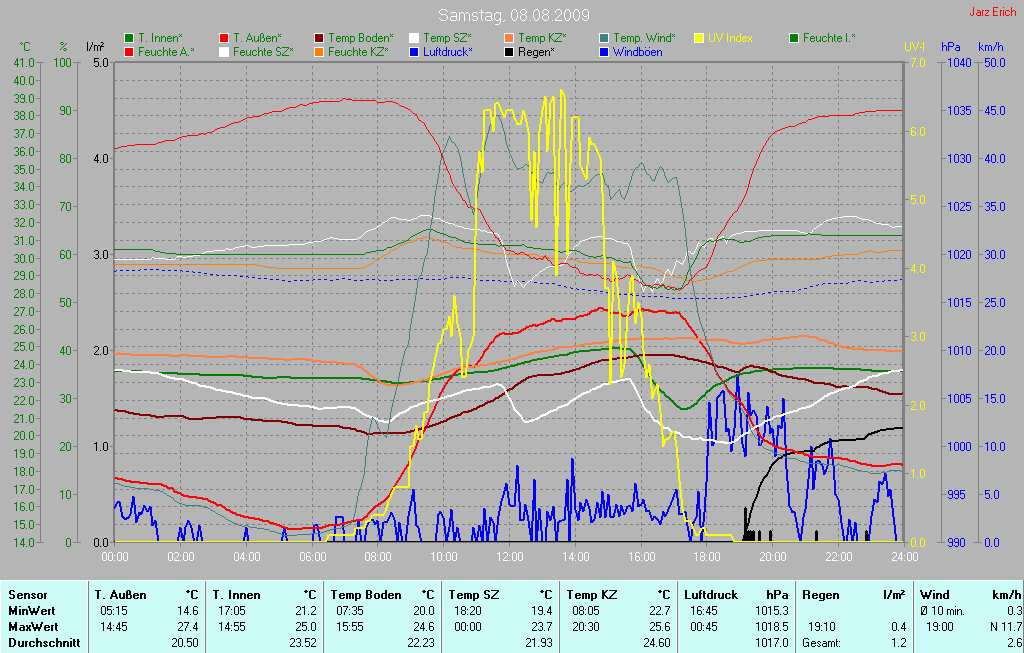Click the 'Luftdruck' table column header

pyautogui.click(x=711, y=595)
